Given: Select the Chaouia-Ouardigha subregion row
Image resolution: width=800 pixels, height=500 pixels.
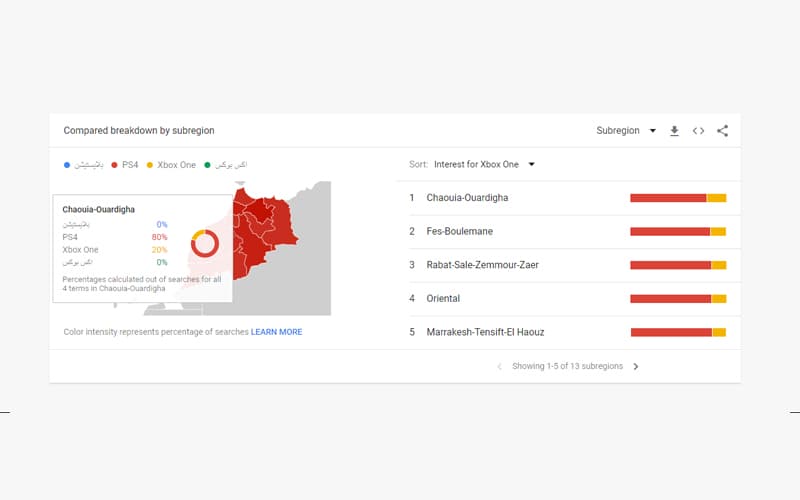Looking at the screenshot, I should coord(467,198).
